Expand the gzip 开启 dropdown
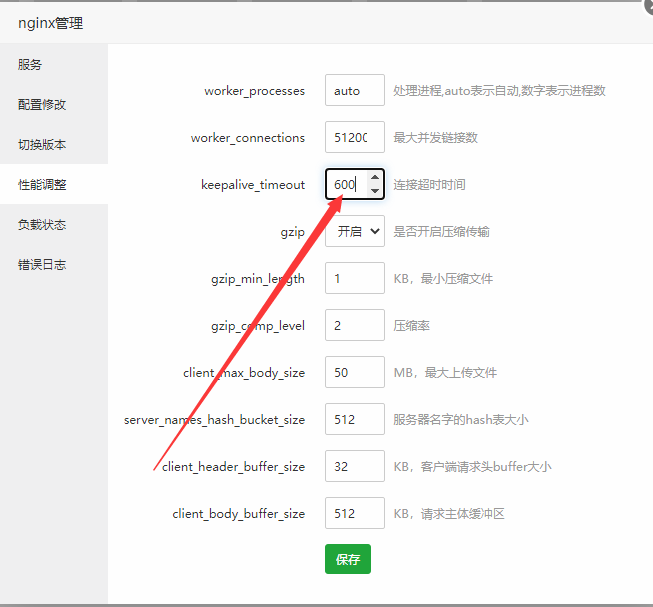This screenshot has width=653, height=607. tap(354, 231)
